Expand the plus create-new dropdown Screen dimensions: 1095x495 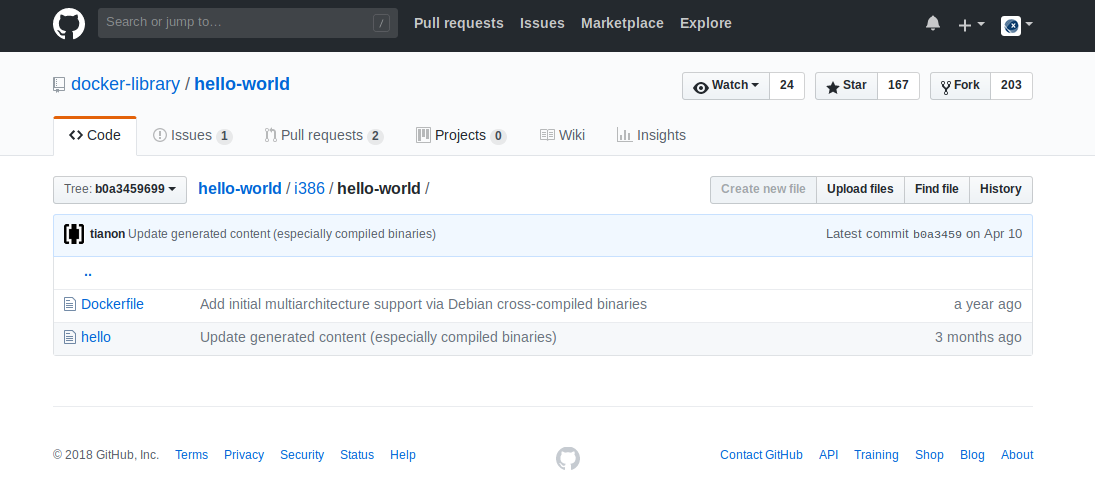pos(971,24)
